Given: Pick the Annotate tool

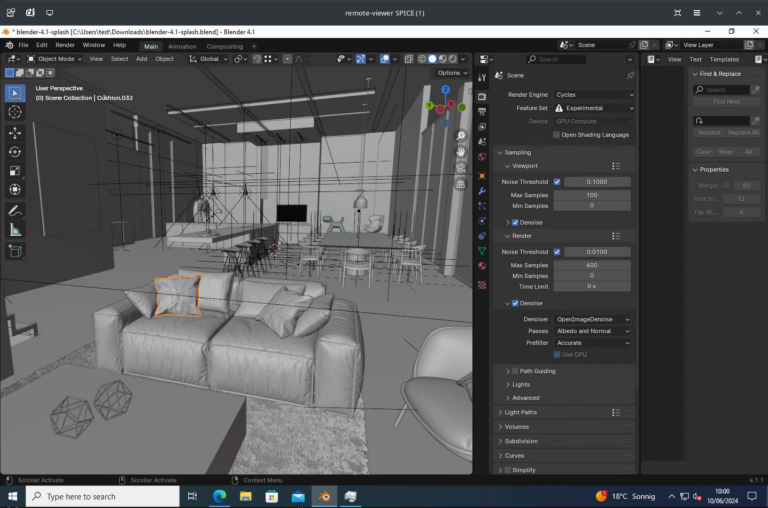Looking at the screenshot, I should click(x=15, y=211).
